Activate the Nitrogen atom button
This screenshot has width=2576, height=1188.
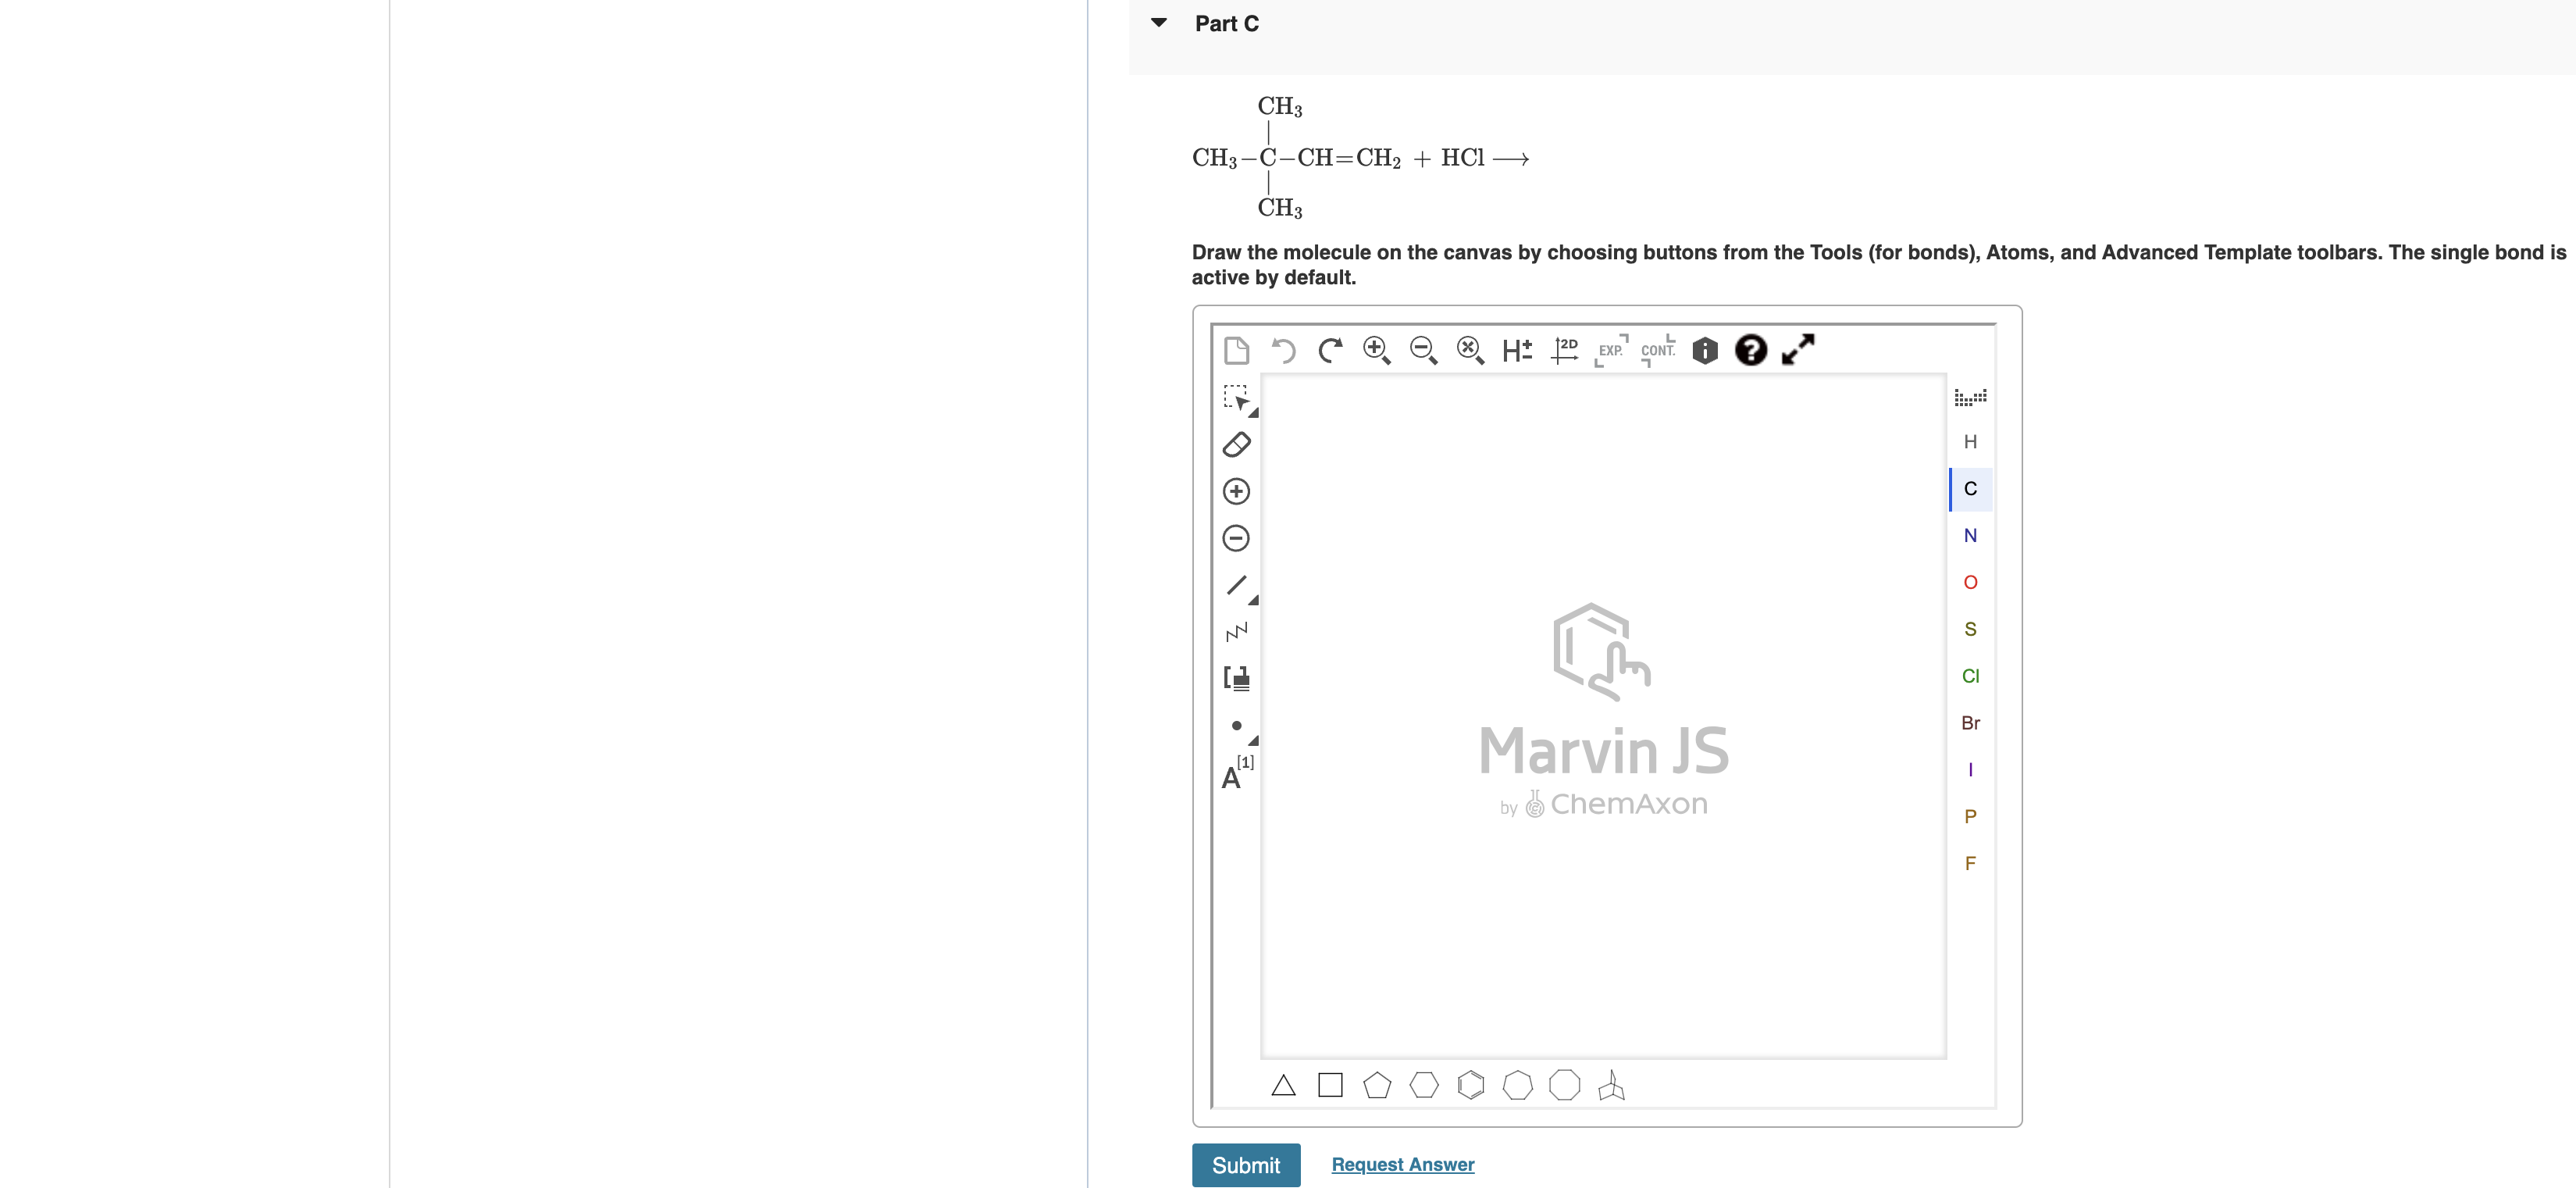coord(1970,535)
